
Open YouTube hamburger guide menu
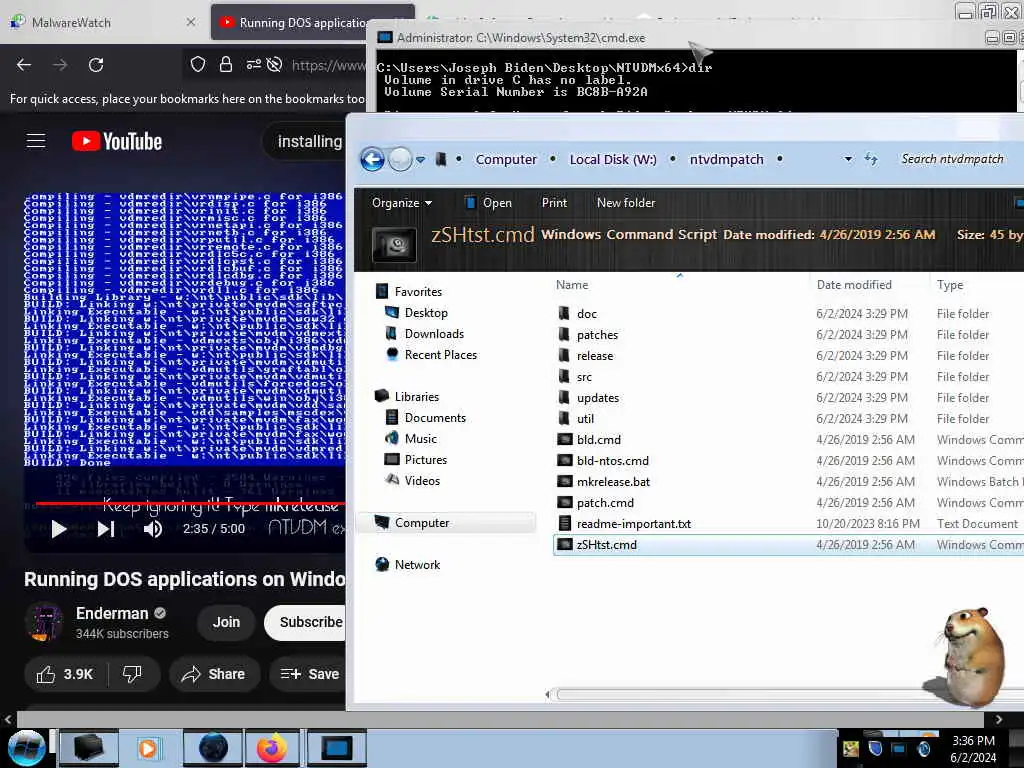coord(36,141)
